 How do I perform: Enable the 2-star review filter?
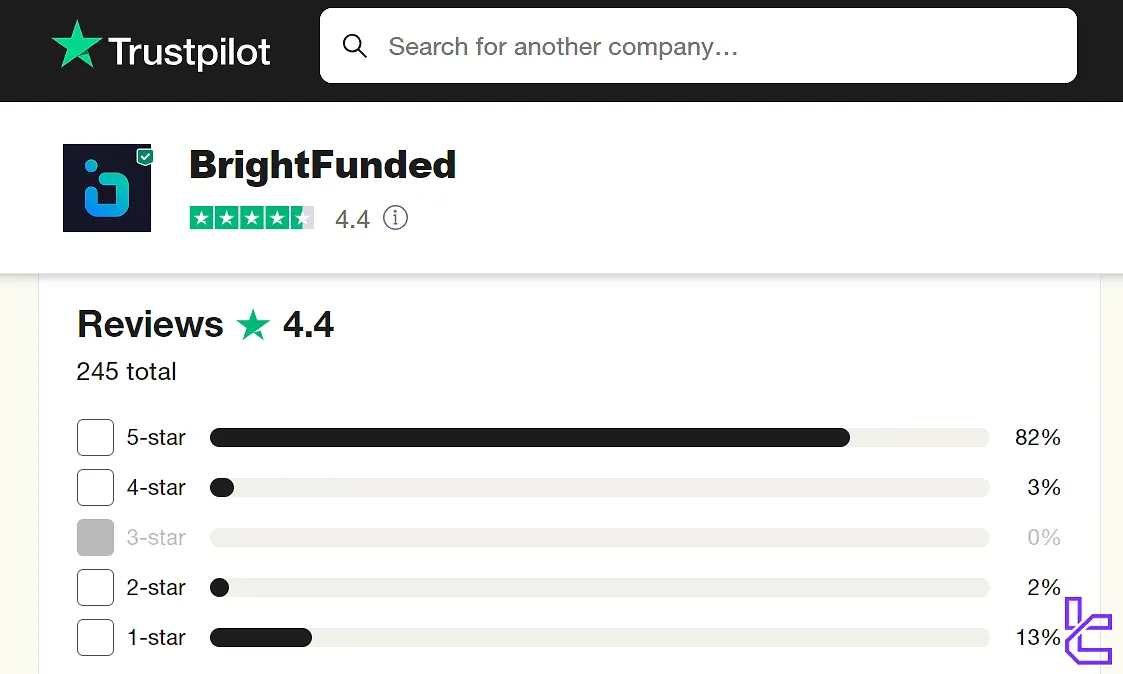(95, 587)
